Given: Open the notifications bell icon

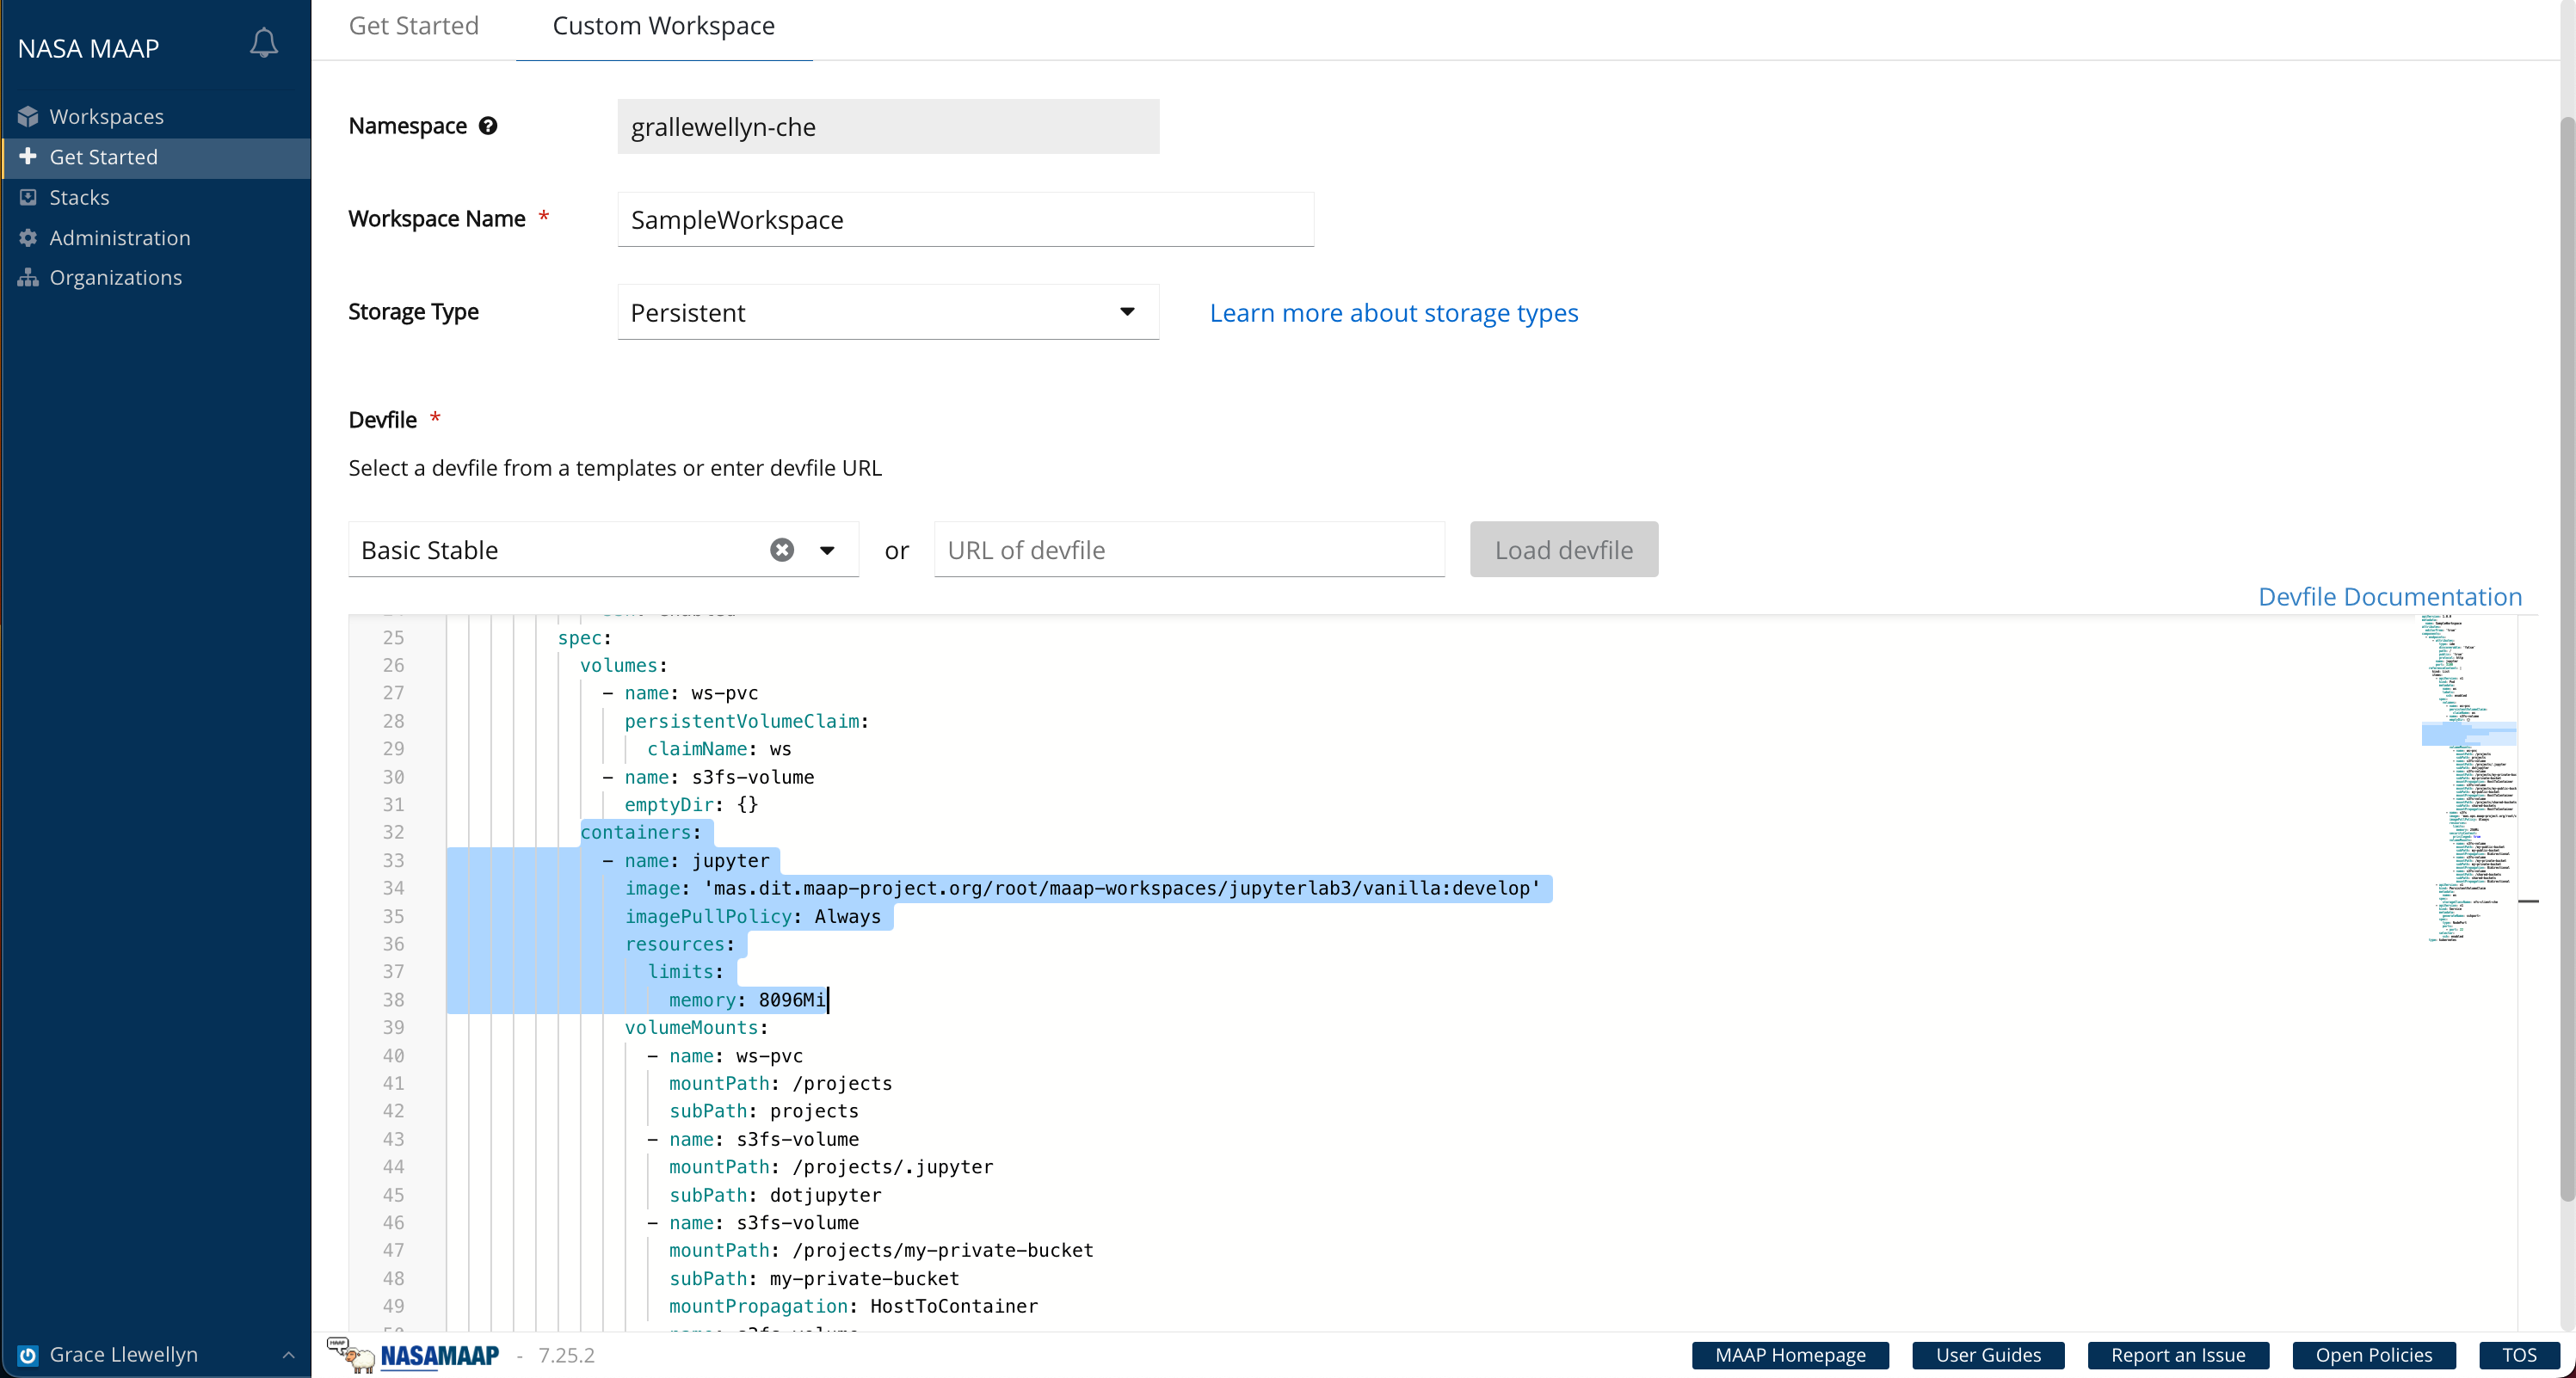Looking at the screenshot, I should tap(263, 44).
